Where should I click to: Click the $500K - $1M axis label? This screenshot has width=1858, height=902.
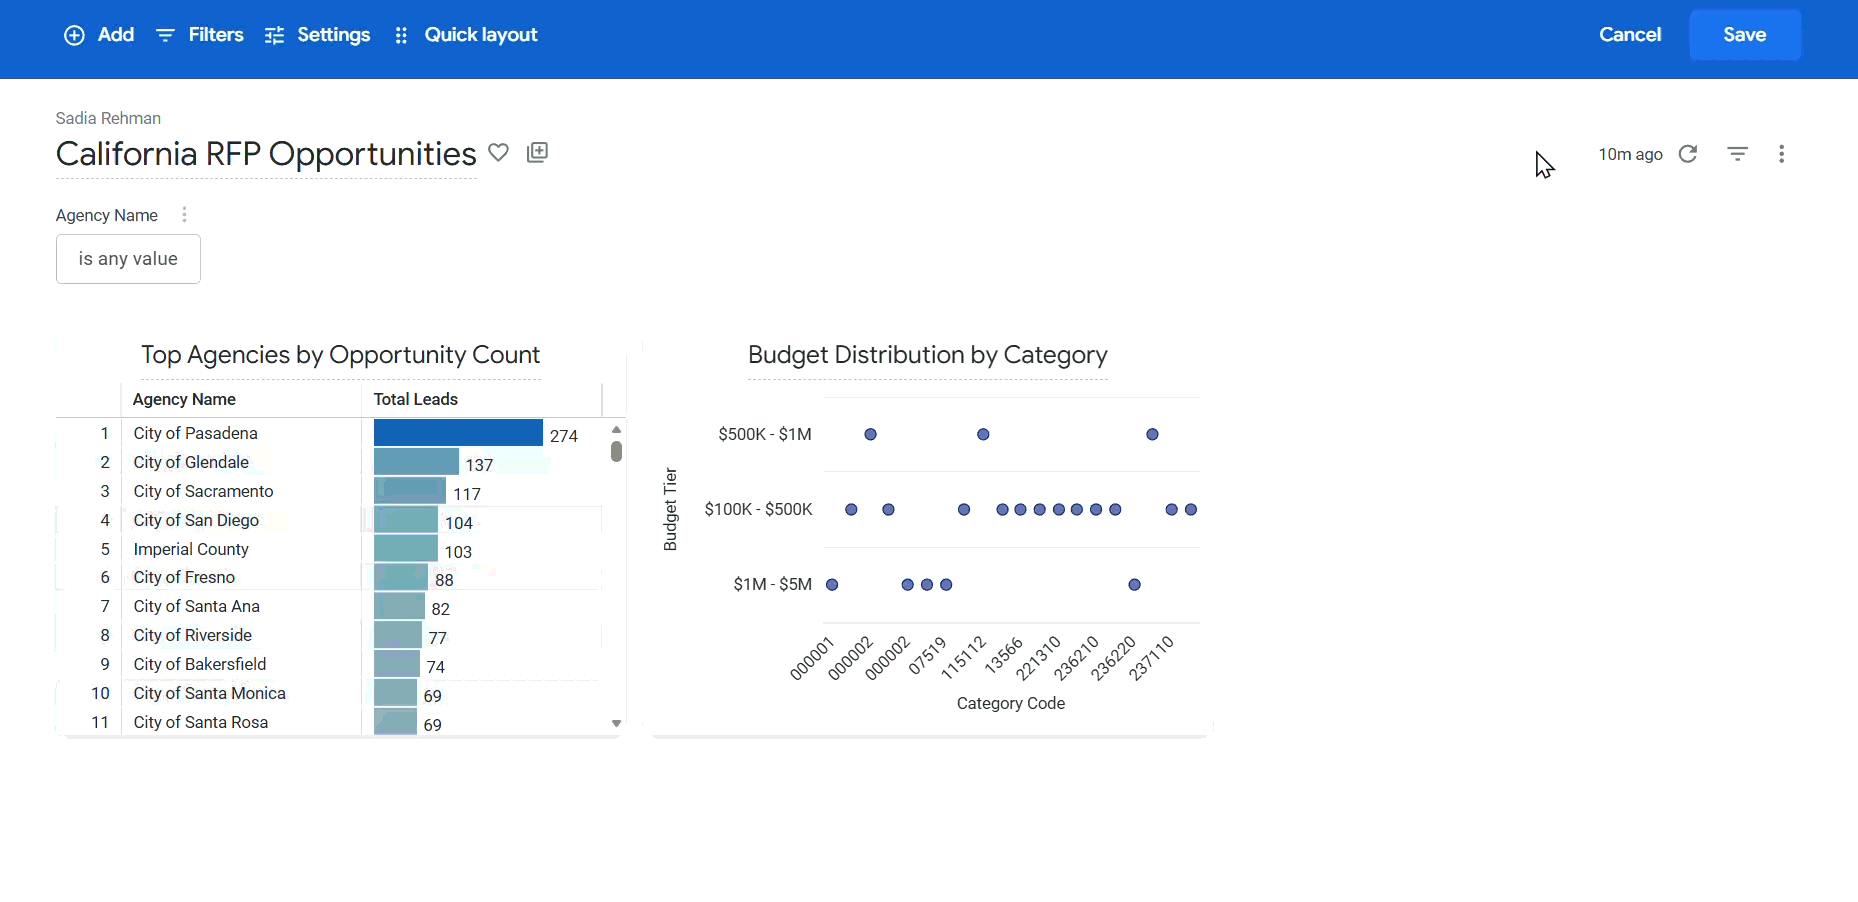[765, 434]
